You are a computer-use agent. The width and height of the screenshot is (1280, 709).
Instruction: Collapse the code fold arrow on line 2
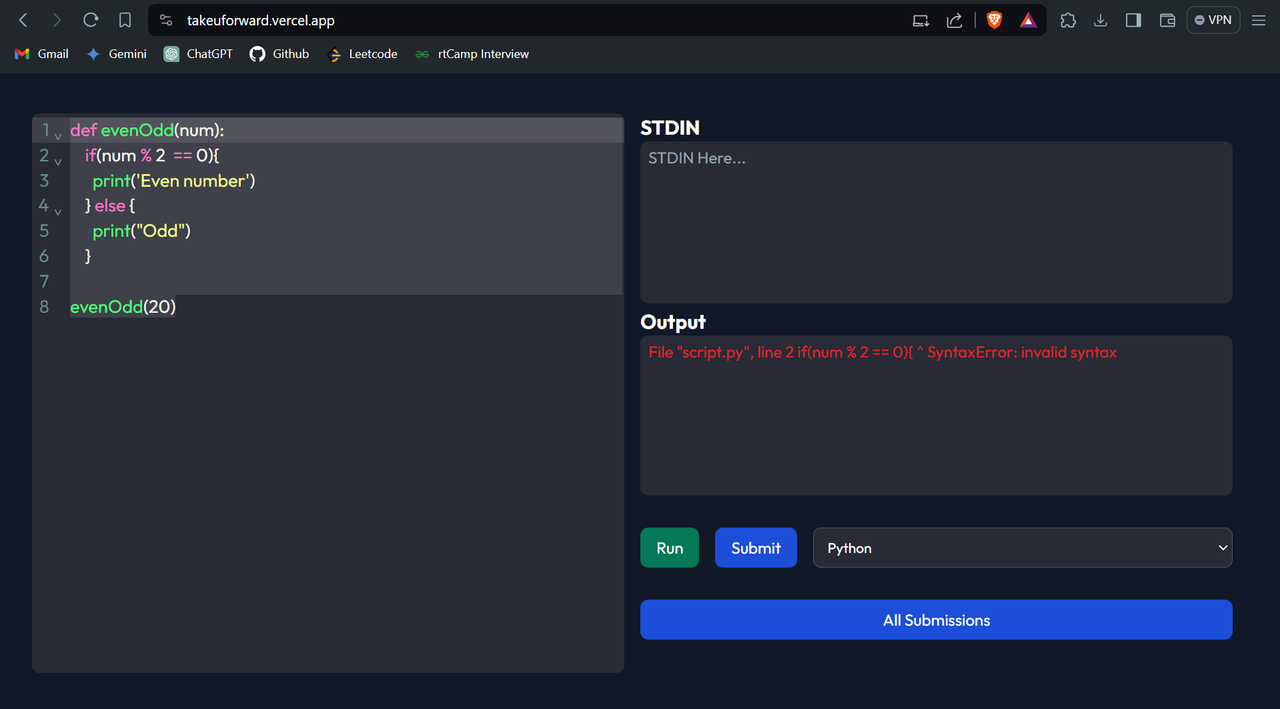pyautogui.click(x=58, y=160)
